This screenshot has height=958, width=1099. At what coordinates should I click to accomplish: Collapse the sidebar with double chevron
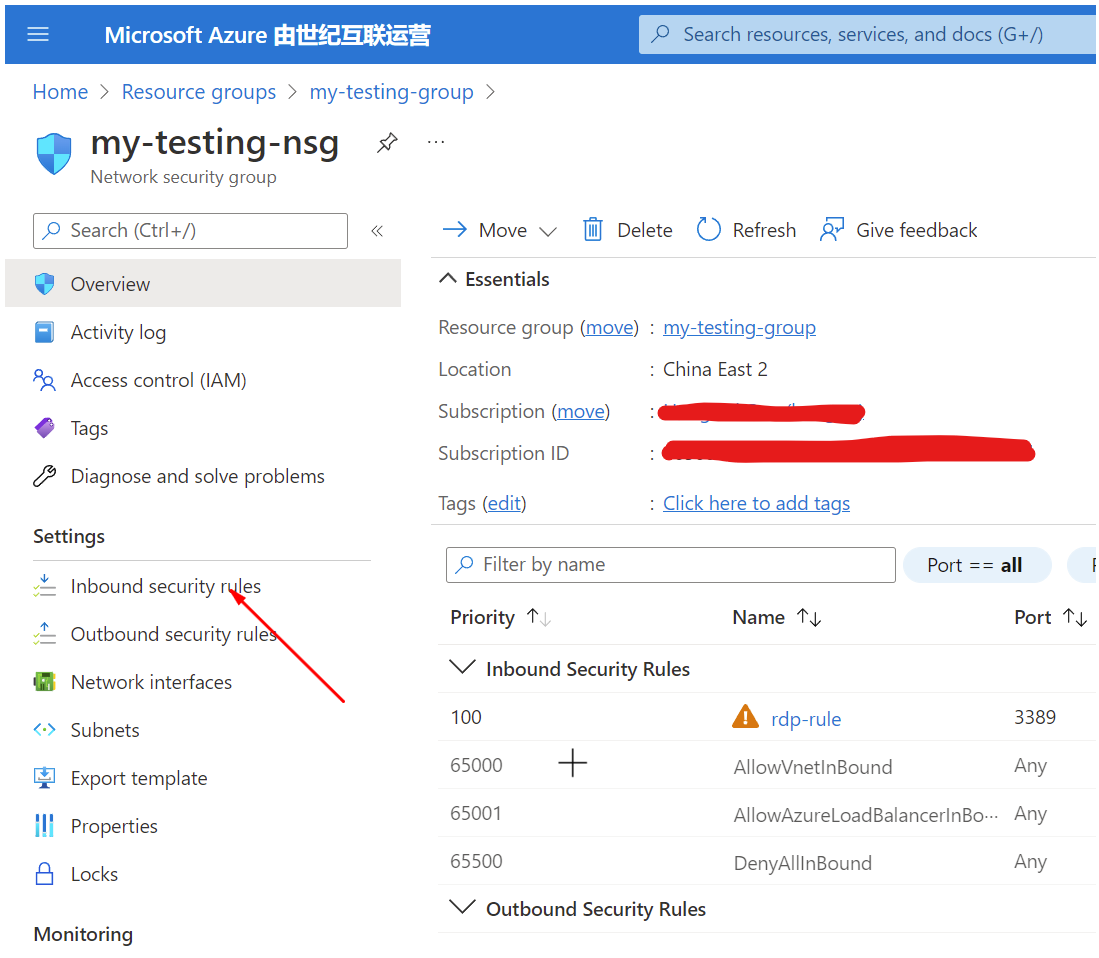[377, 231]
